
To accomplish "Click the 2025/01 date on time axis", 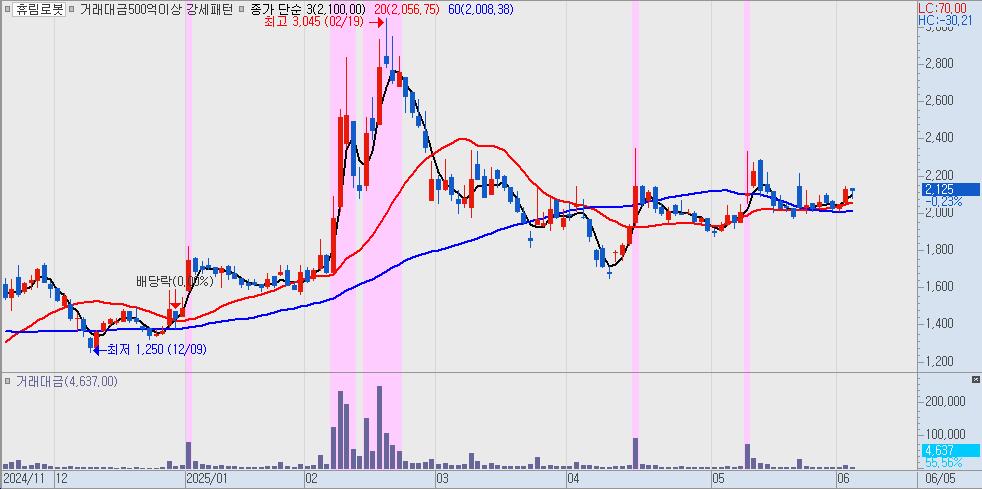I will pyautogui.click(x=207, y=478).
